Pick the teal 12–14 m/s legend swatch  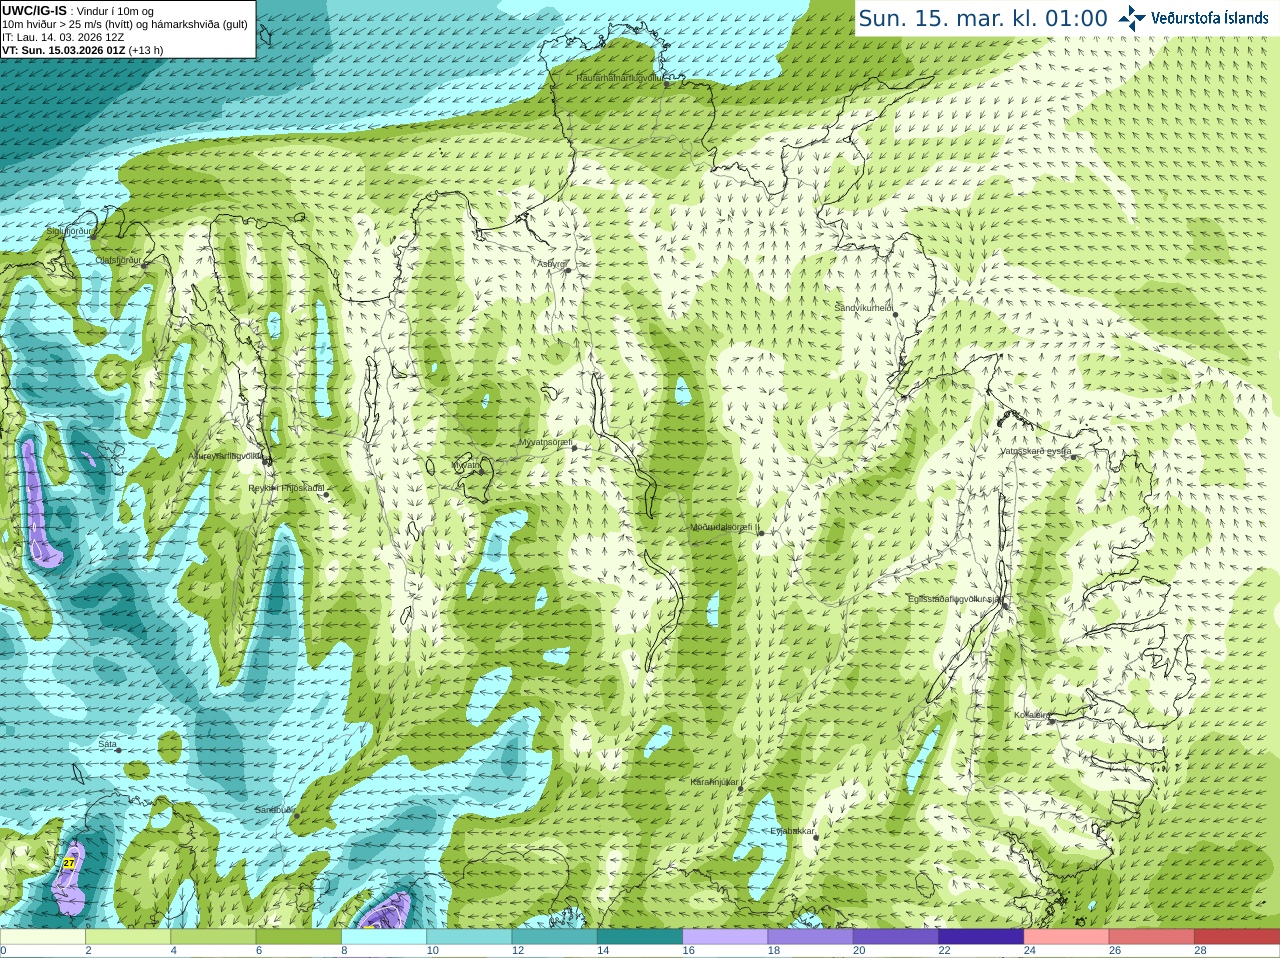coord(555,937)
